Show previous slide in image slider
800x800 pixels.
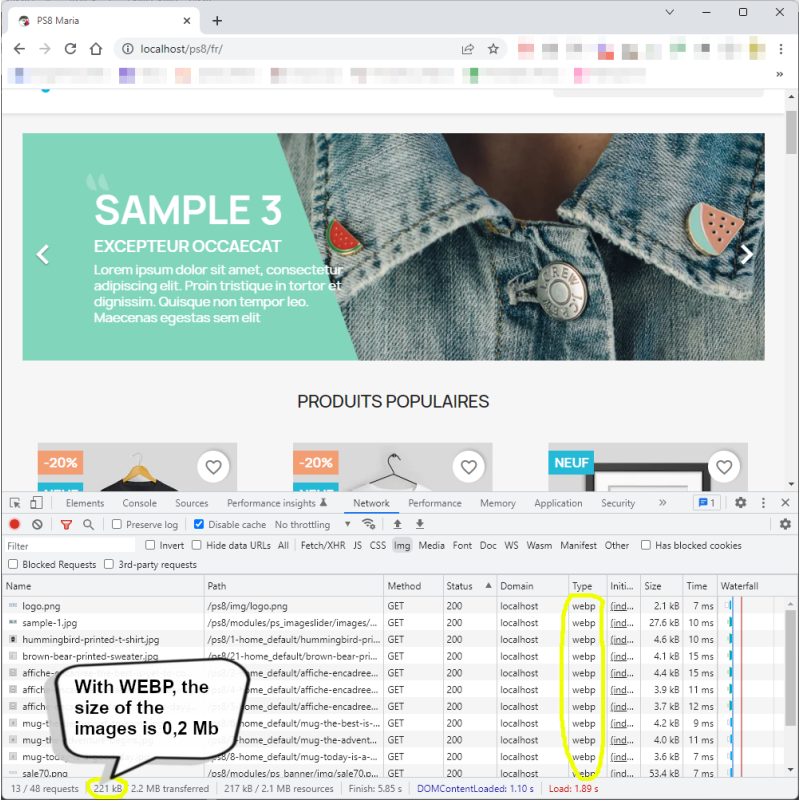coord(43,254)
